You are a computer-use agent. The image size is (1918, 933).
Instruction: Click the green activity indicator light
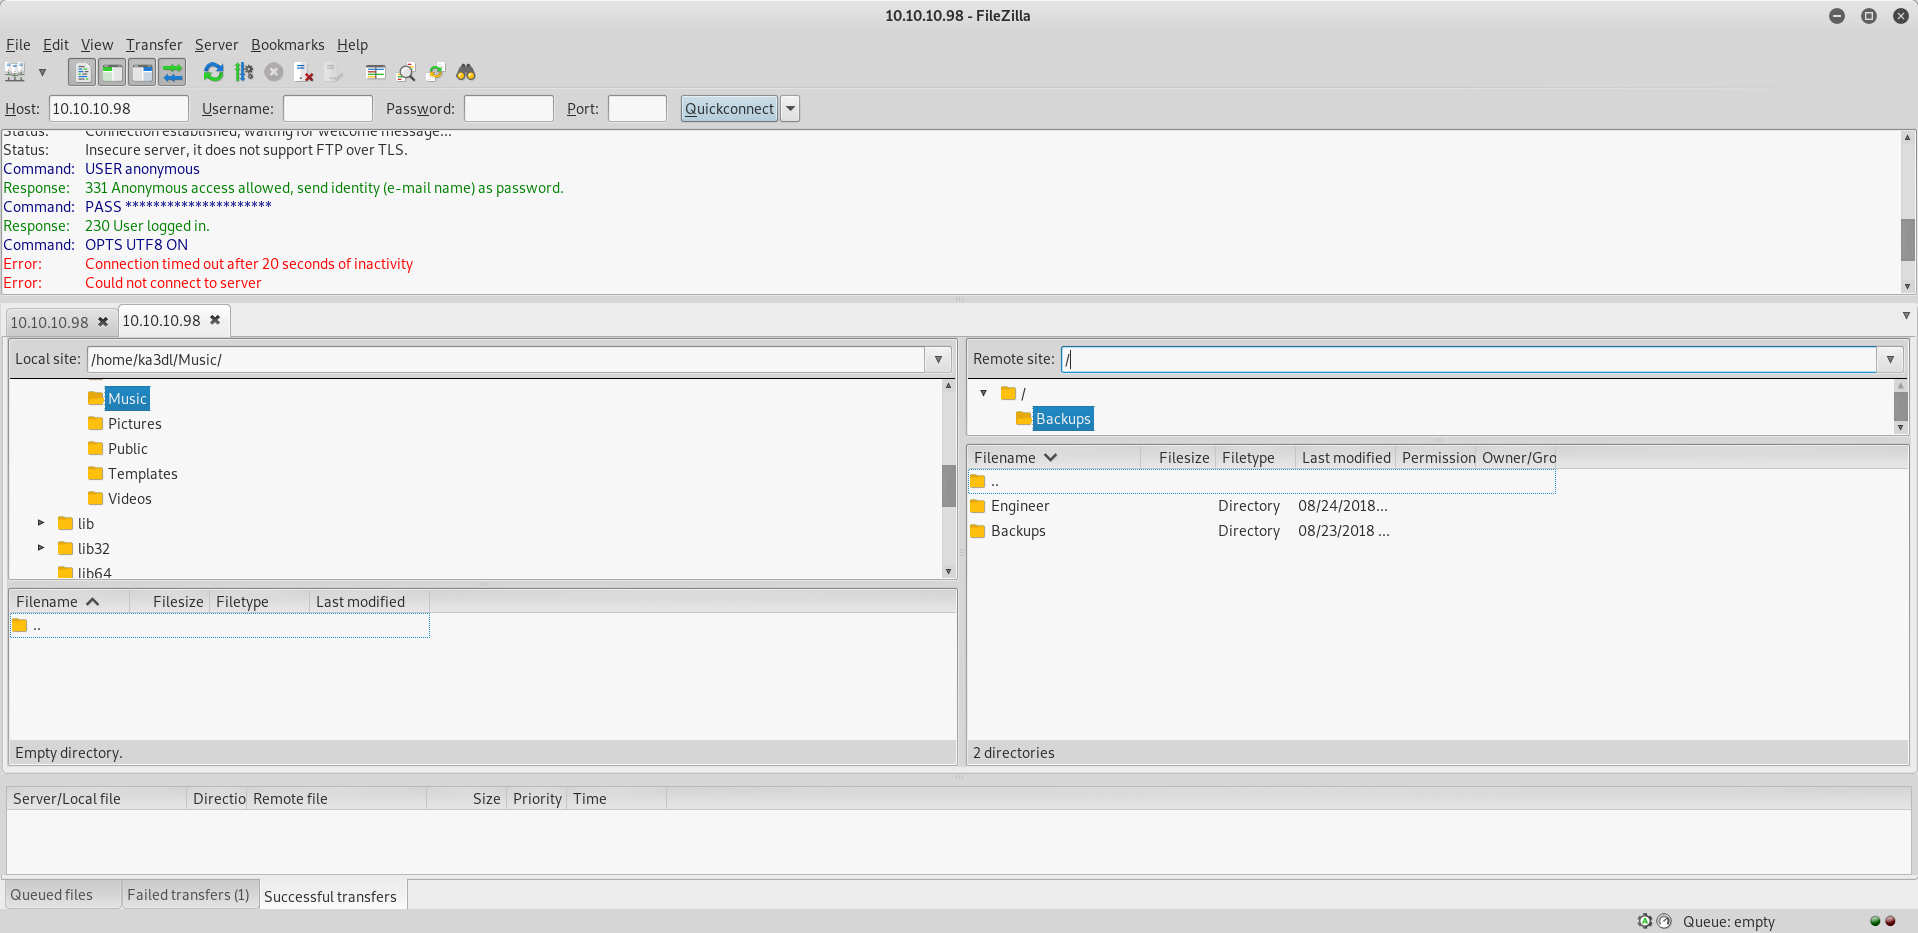click(x=1875, y=921)
